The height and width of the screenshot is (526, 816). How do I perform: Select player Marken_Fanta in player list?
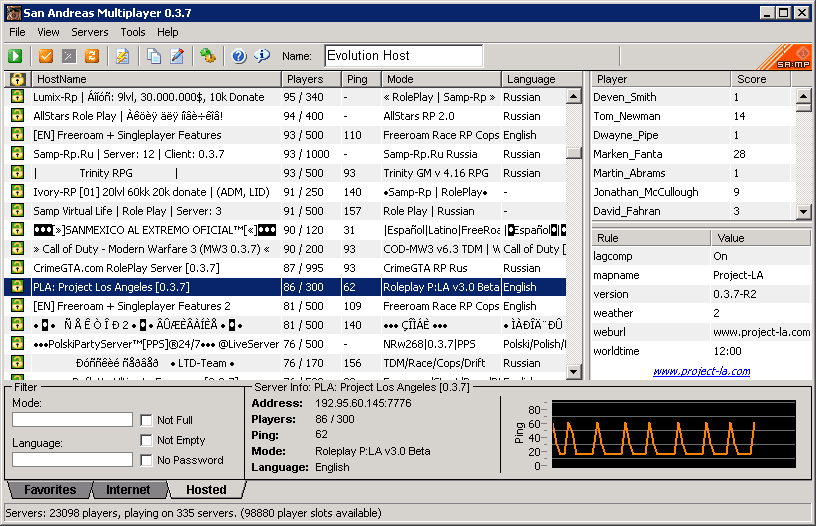click(x=694, y=154)
